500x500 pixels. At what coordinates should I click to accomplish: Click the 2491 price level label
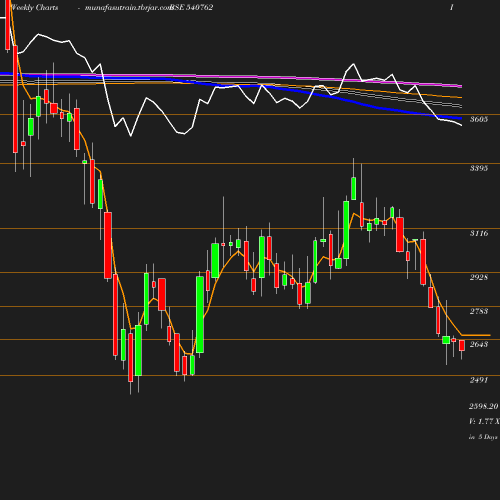pyautogui.click(x=479, y=380)
